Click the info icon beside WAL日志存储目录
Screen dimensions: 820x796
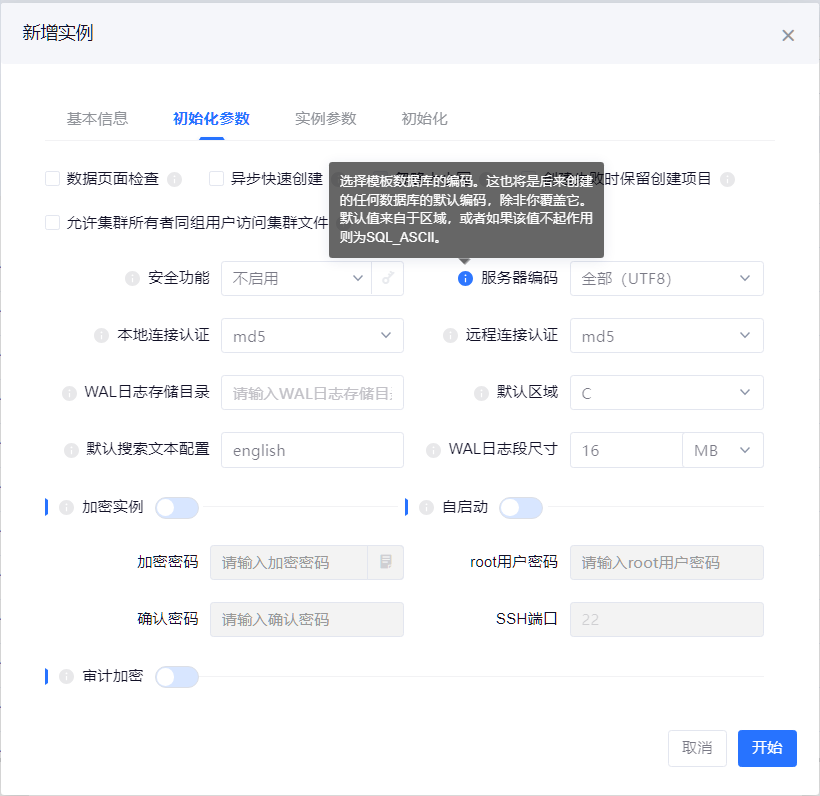69,393
